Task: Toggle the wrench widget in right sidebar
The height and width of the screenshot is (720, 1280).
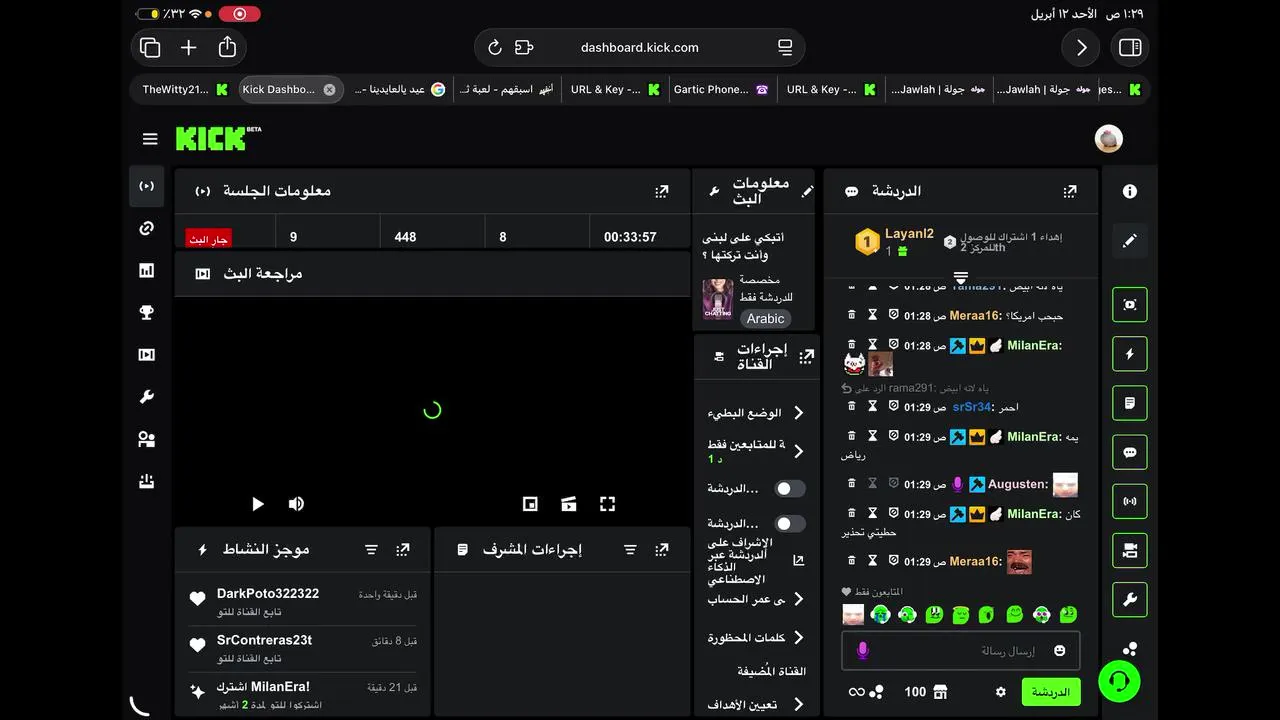Action: [1130, 600]
